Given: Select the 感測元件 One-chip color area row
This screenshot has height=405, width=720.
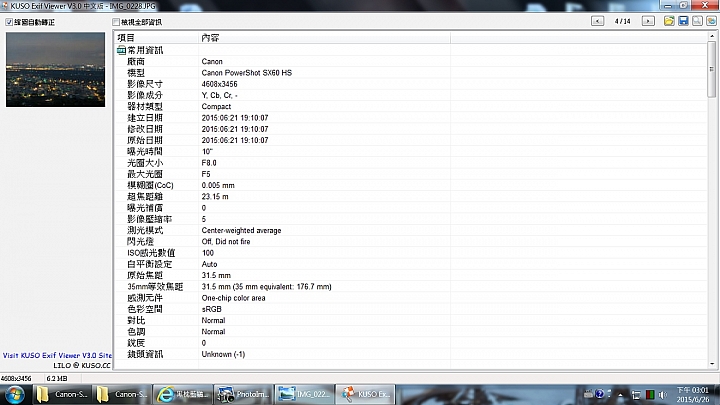Looking at the screenshot, I should 411,298.
